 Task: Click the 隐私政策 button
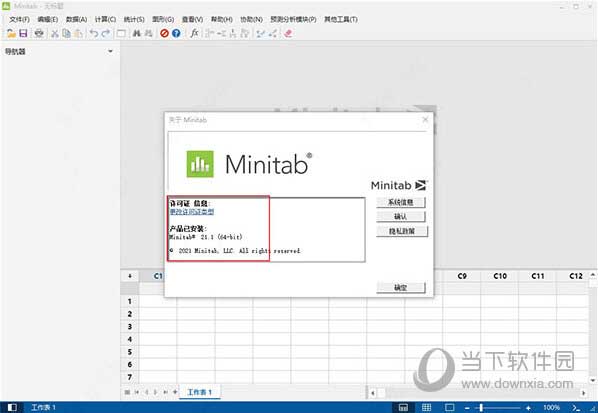(402, 231)
